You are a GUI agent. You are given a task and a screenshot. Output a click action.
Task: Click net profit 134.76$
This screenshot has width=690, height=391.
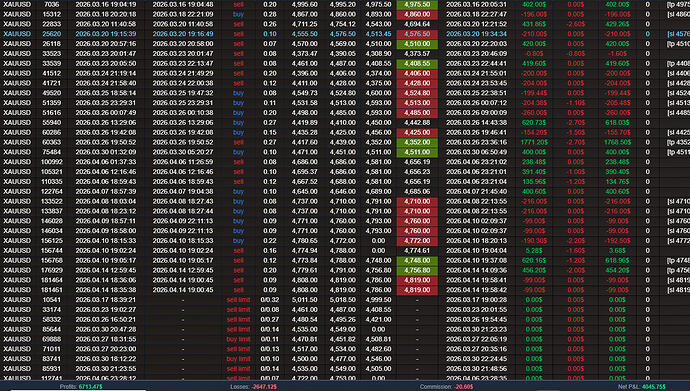point(617,182)
